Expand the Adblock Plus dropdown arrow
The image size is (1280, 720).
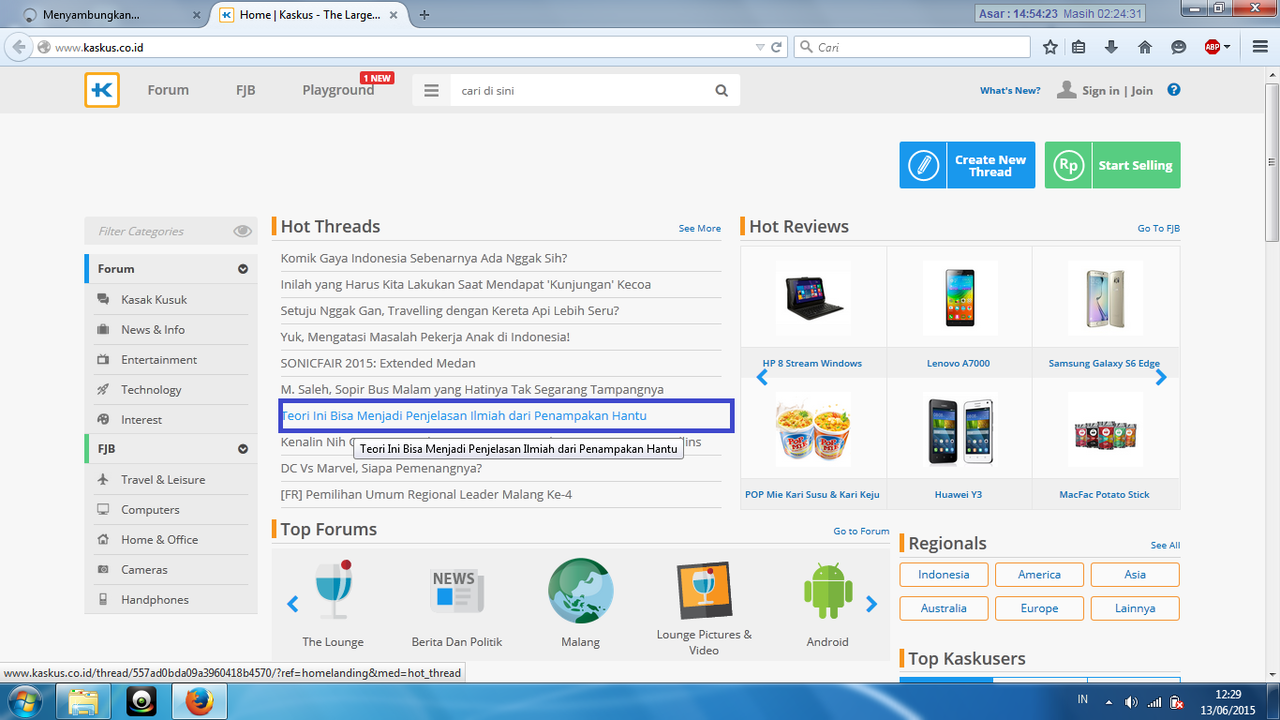[1227, 47]
